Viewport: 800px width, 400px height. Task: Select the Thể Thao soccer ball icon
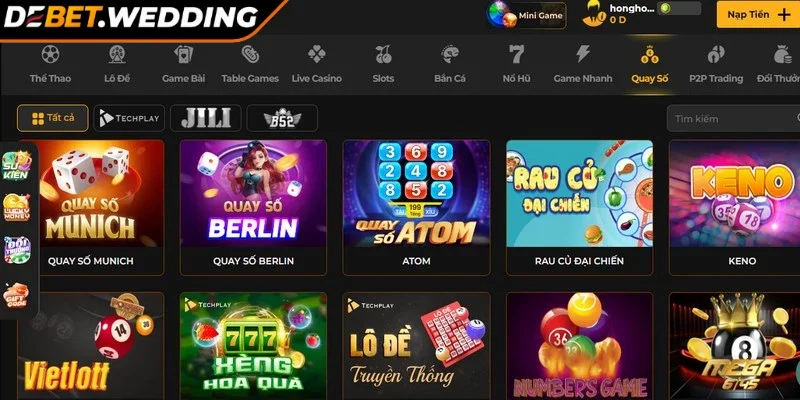coord(50,54)
